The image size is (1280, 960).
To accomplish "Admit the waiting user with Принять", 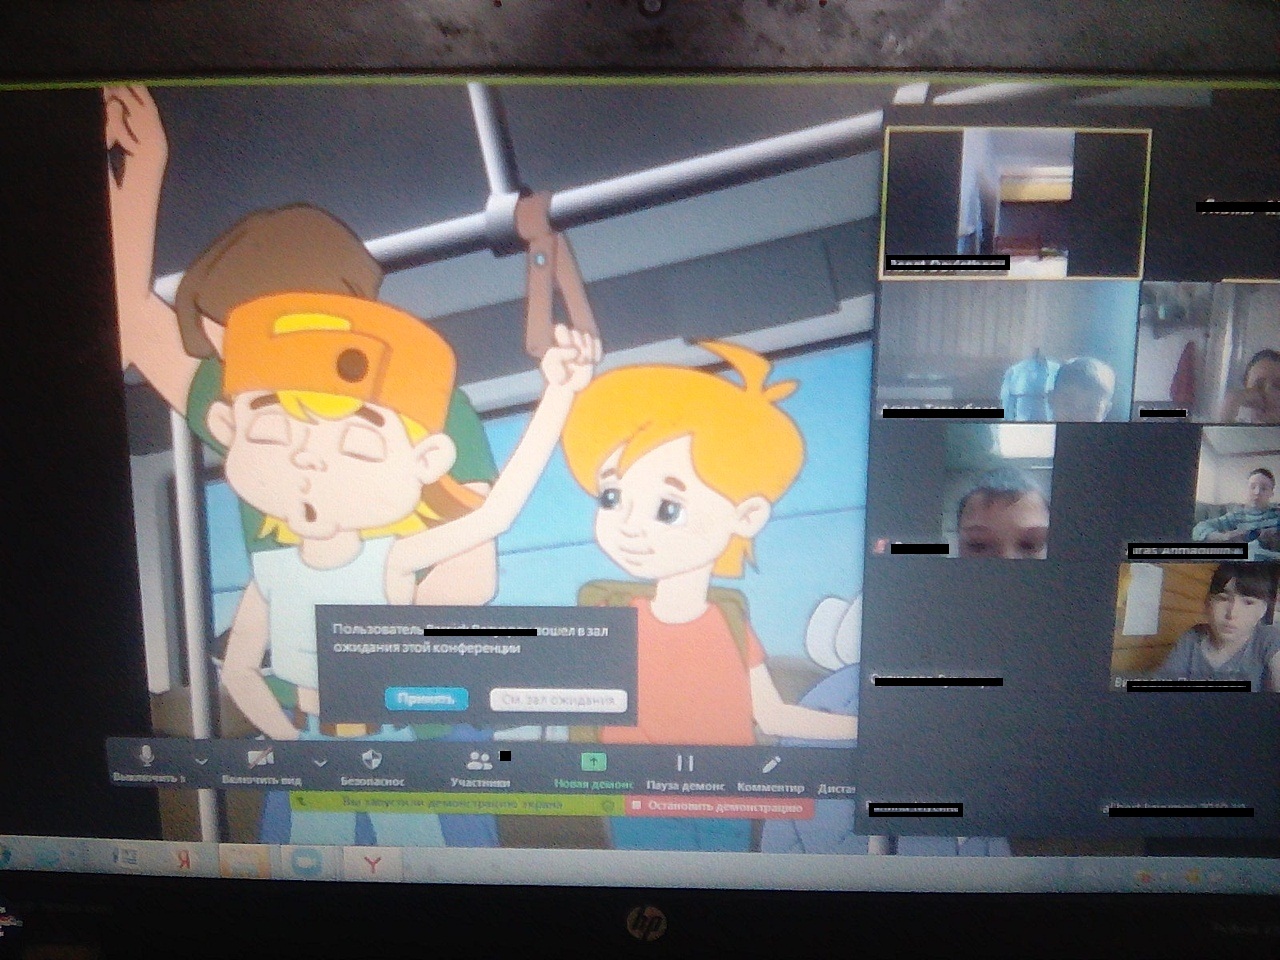I will point(426,699).
